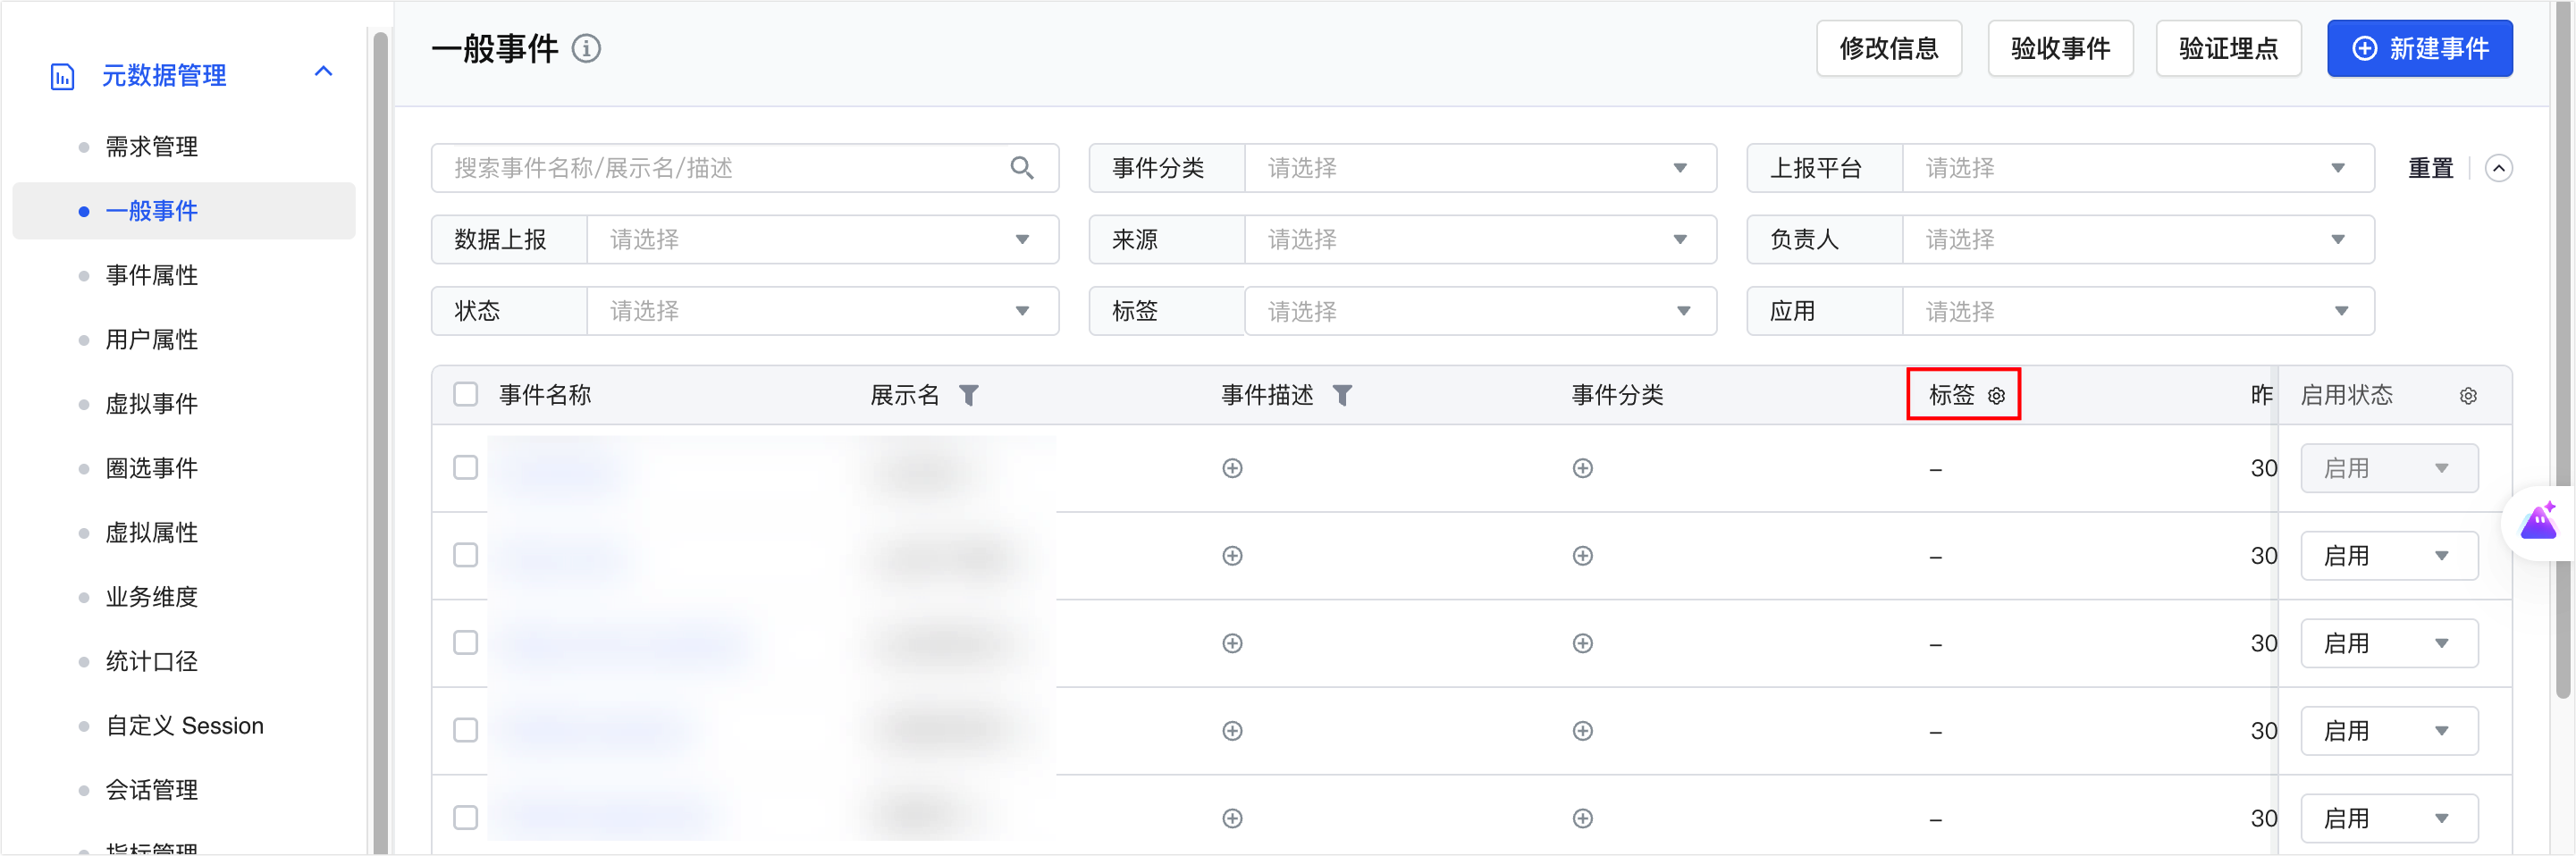Add 事件分类 in third table row
Image resolution: width=2576 pixels, height=856 pixels.
click(1582, 643)
